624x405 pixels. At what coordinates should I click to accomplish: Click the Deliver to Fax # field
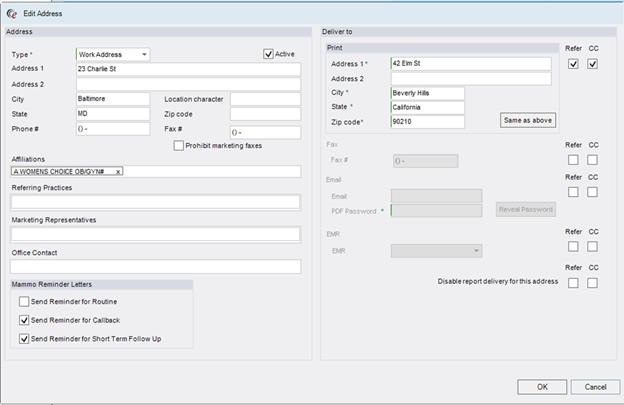click(425, 161)
